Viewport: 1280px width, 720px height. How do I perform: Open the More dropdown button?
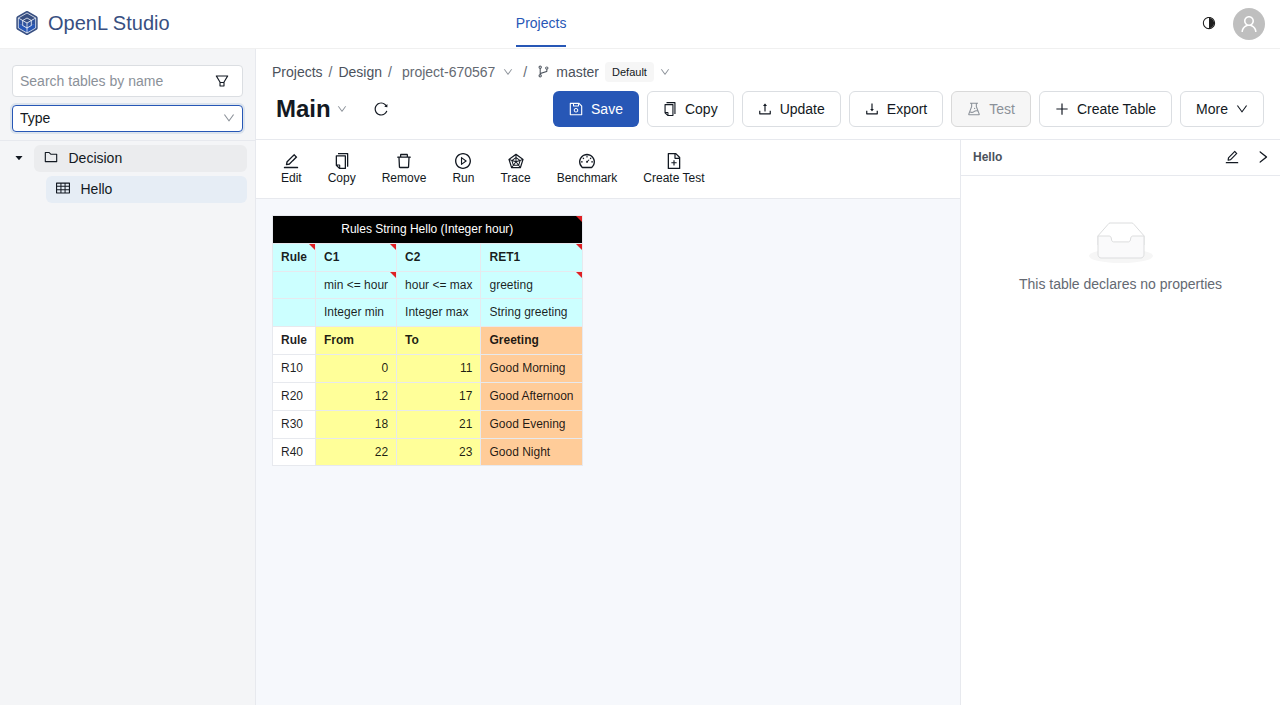[x=1222, y=109]
